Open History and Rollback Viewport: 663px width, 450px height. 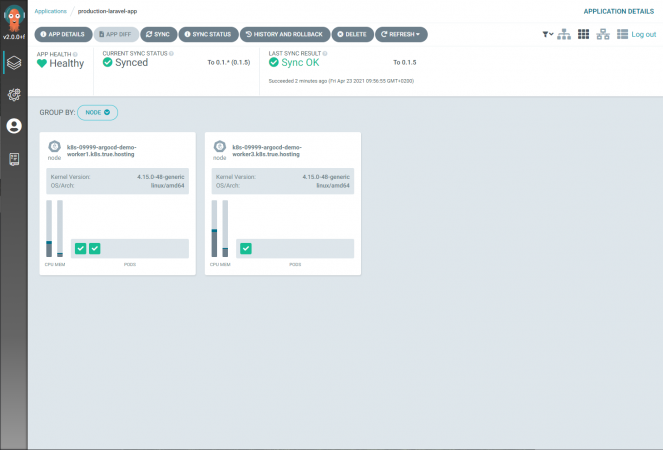tap(285, 34)
